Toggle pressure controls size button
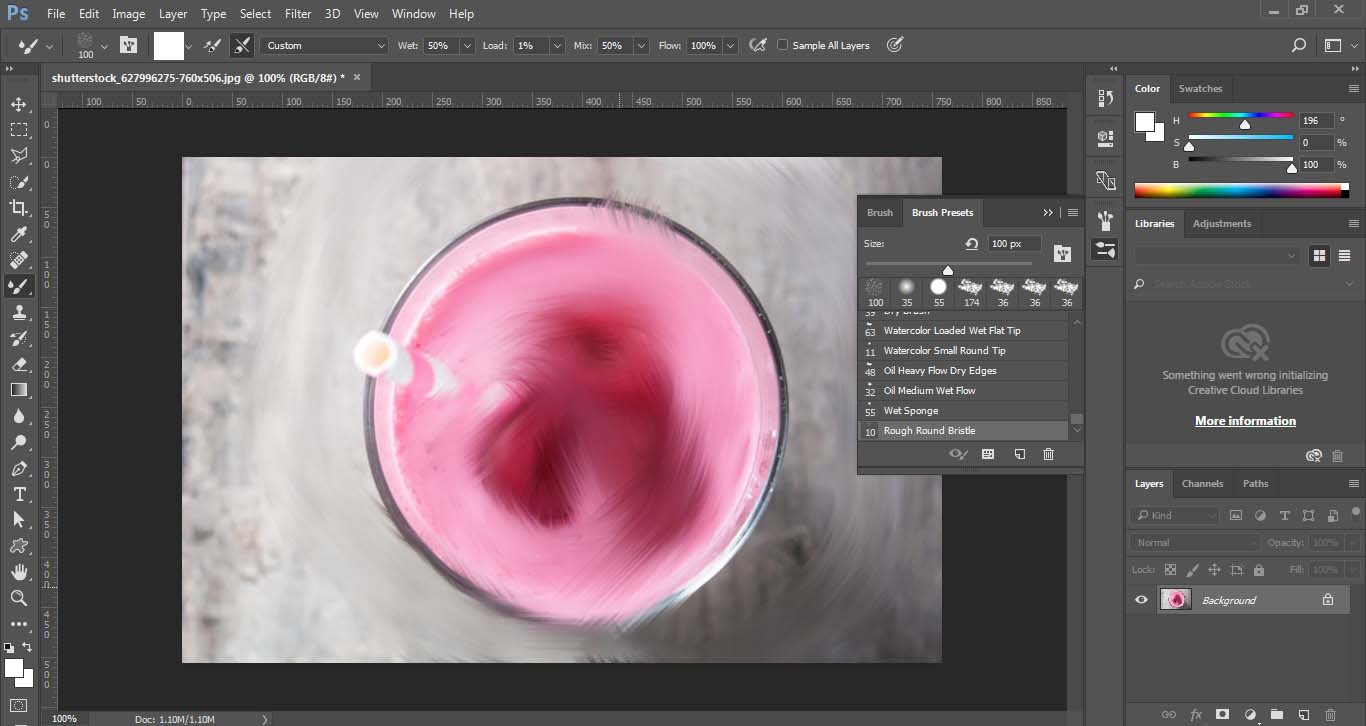Image resolution: width=1366 pixels, height=726 pixels. click(x=895, y=45)
